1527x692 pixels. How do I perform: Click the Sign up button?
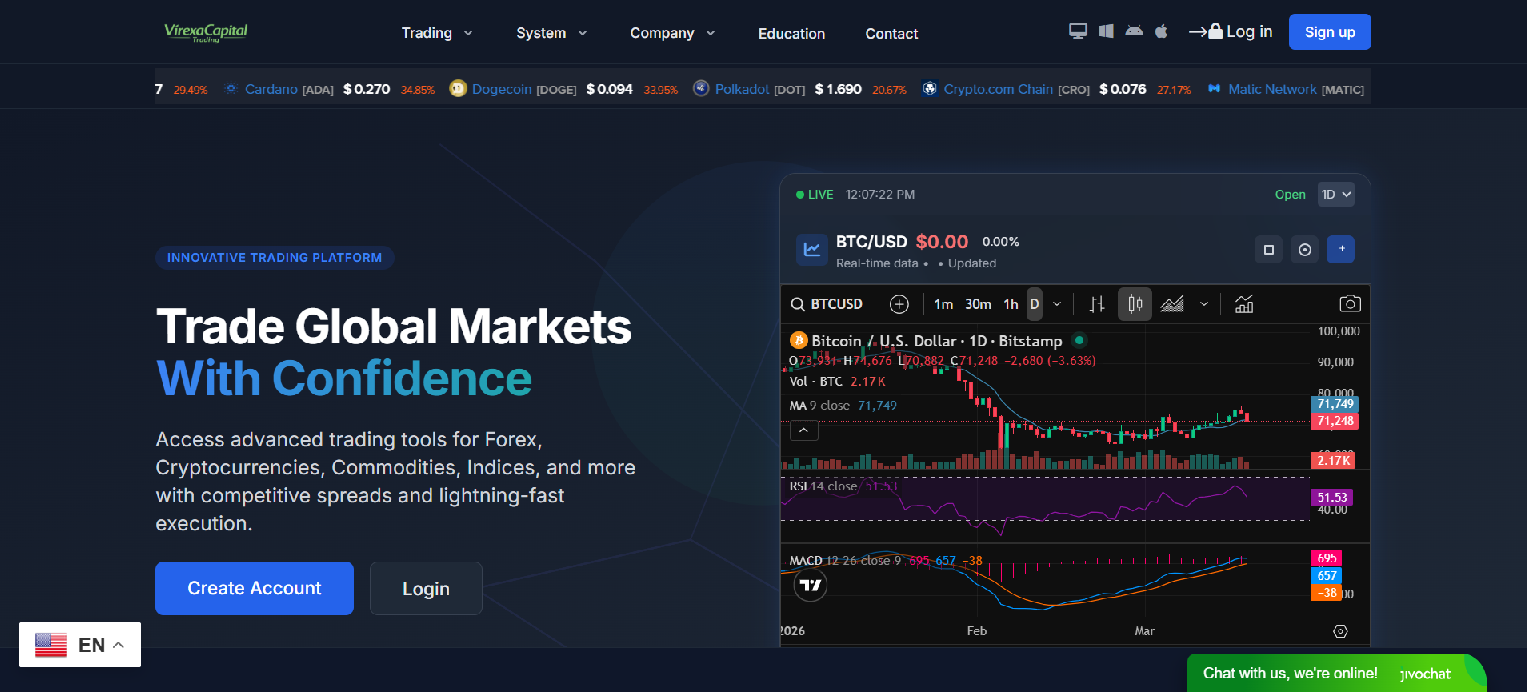tap(1329, 32)
